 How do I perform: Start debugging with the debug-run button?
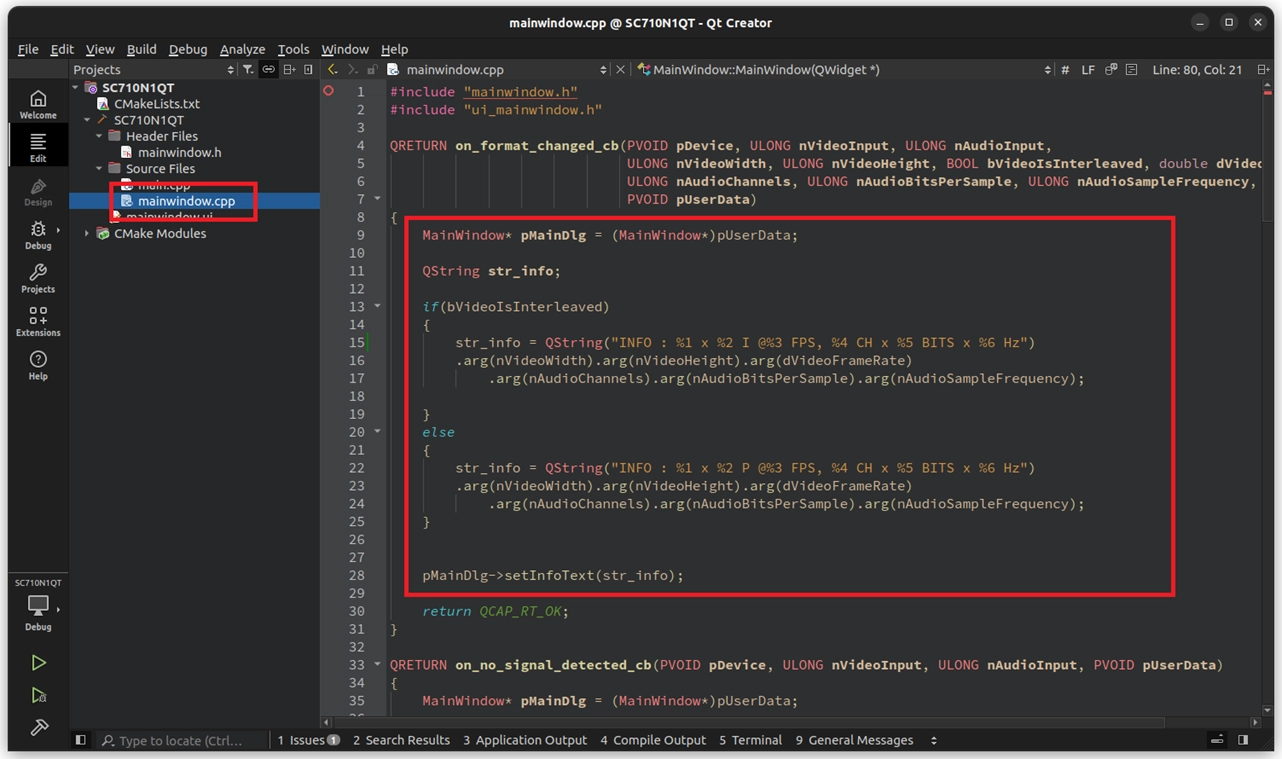point(38,695)
